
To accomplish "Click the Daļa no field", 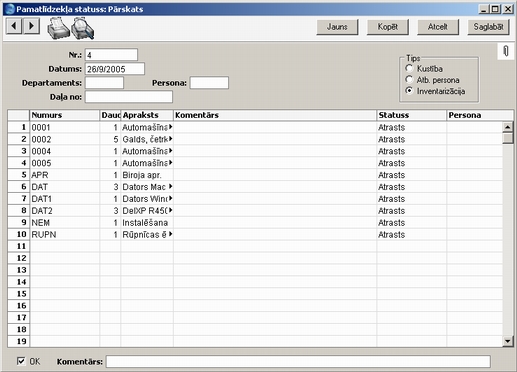I will [x=129, y=97].
